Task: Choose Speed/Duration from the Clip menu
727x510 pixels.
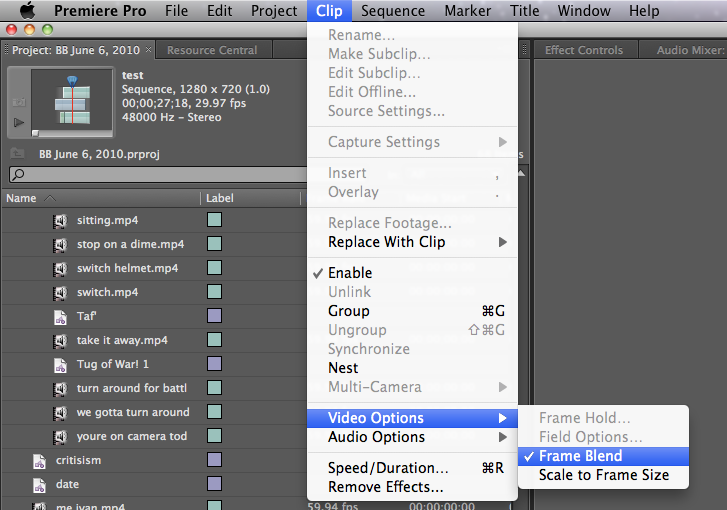Action: coord(412,468)
